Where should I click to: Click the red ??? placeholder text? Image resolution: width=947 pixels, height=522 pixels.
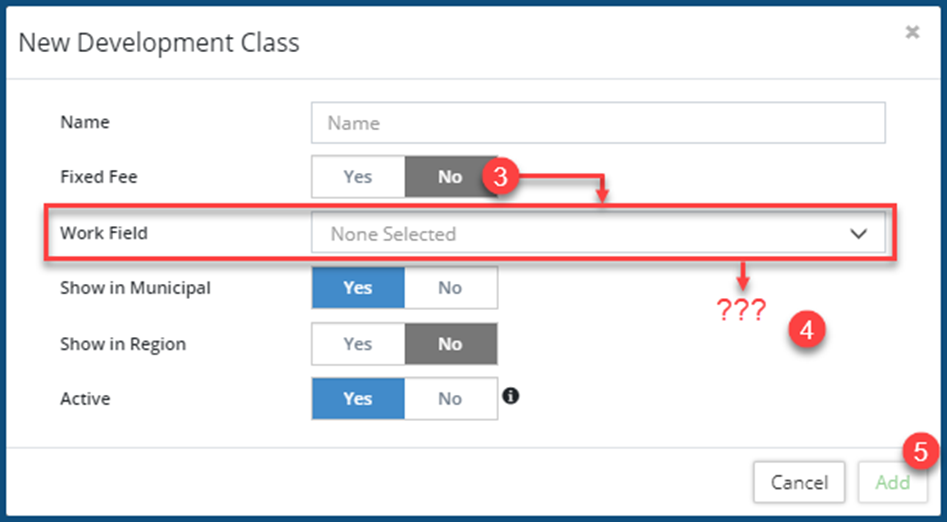coord(741,311)
